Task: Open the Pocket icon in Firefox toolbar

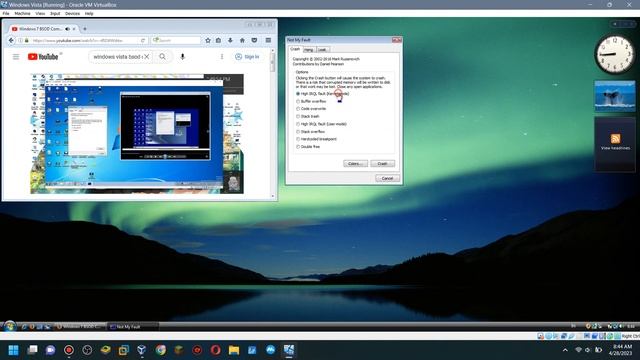Action: (x=254, y=40)
